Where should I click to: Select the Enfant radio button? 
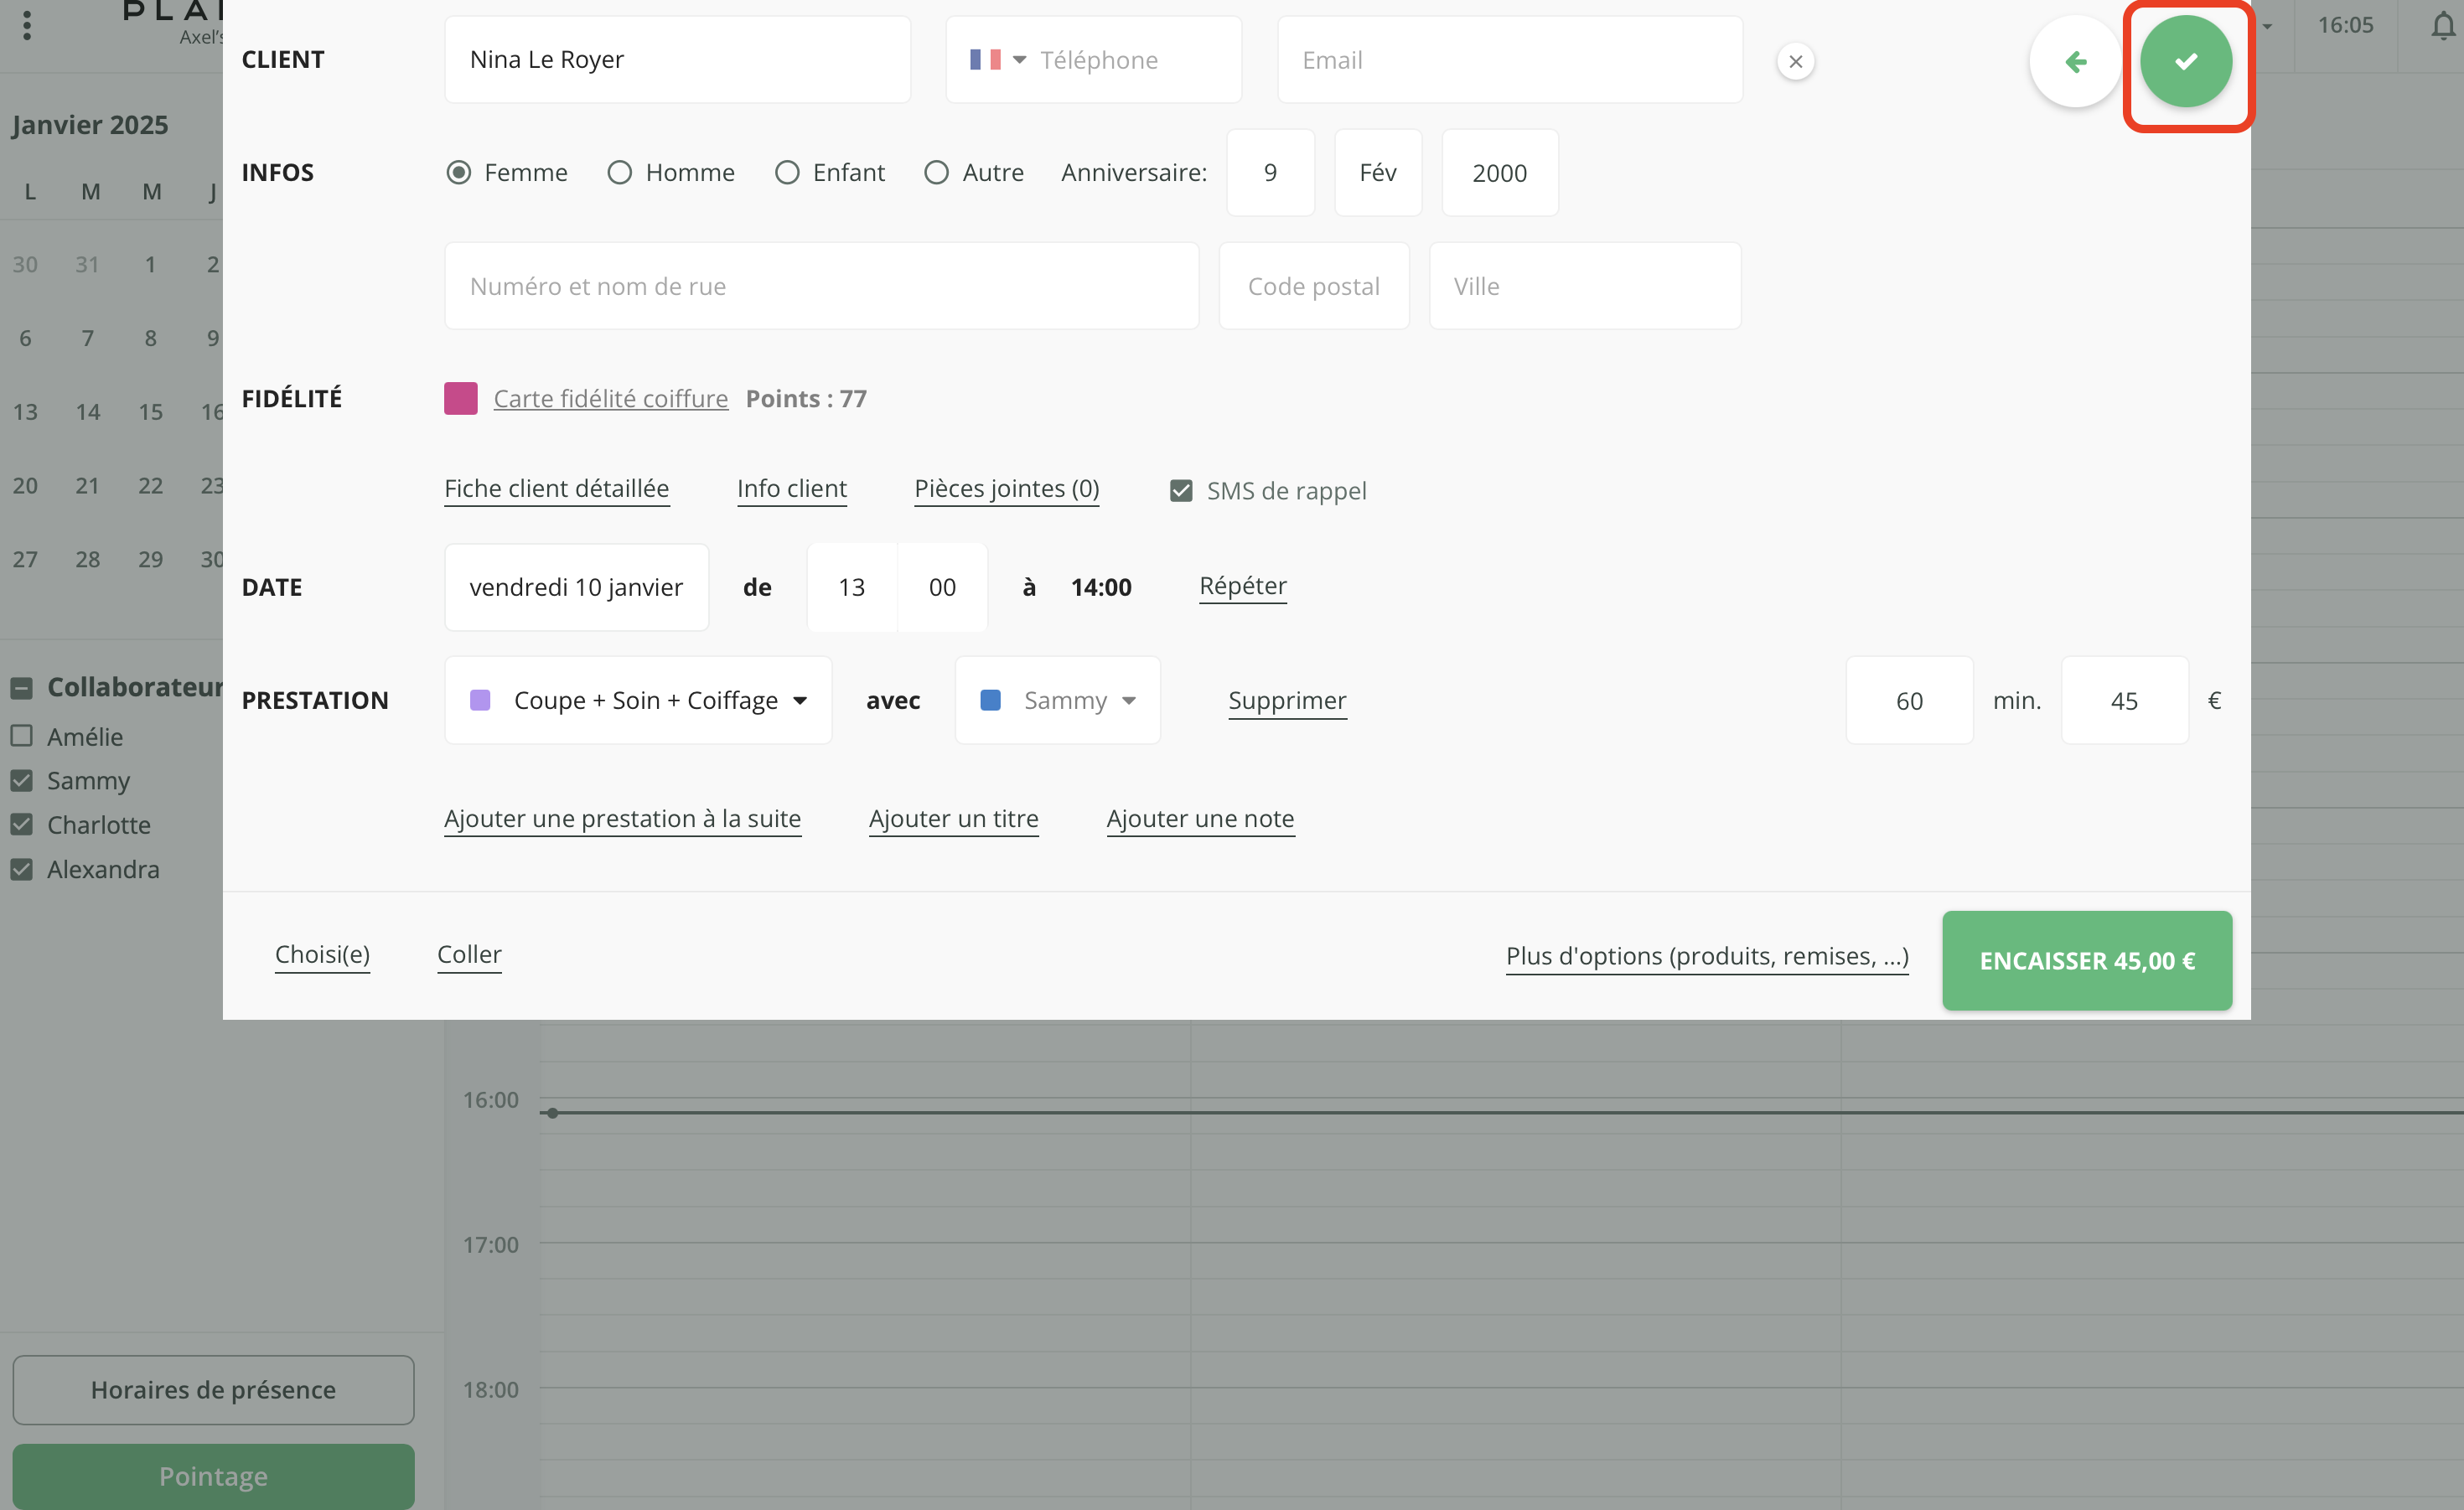[786, 172]
